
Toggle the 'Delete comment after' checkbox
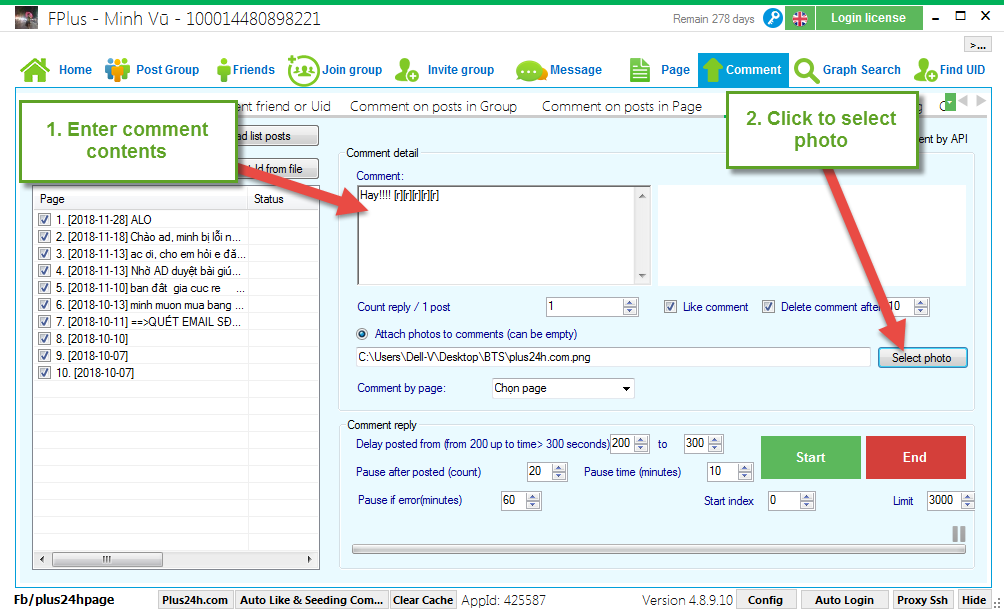(768, 307)
